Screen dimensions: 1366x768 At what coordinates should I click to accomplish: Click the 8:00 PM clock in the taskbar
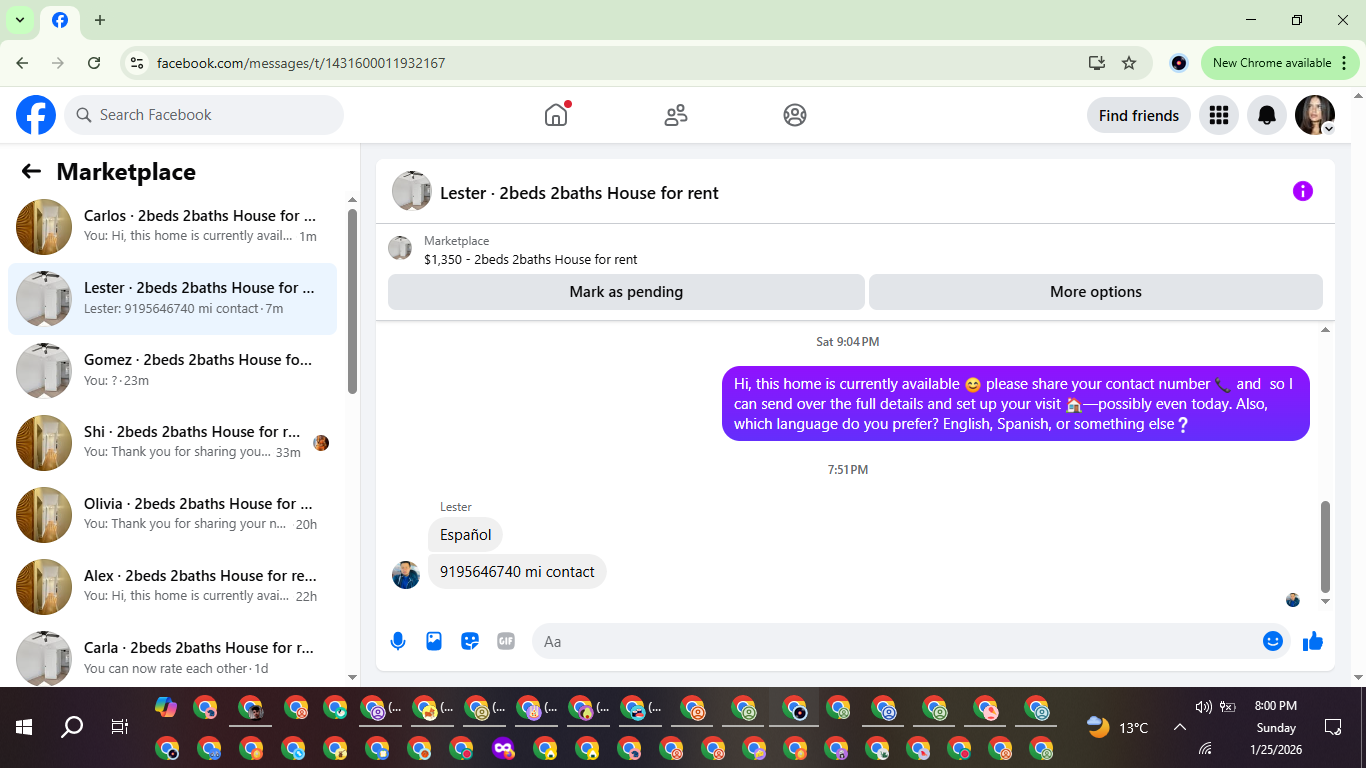1275,706
